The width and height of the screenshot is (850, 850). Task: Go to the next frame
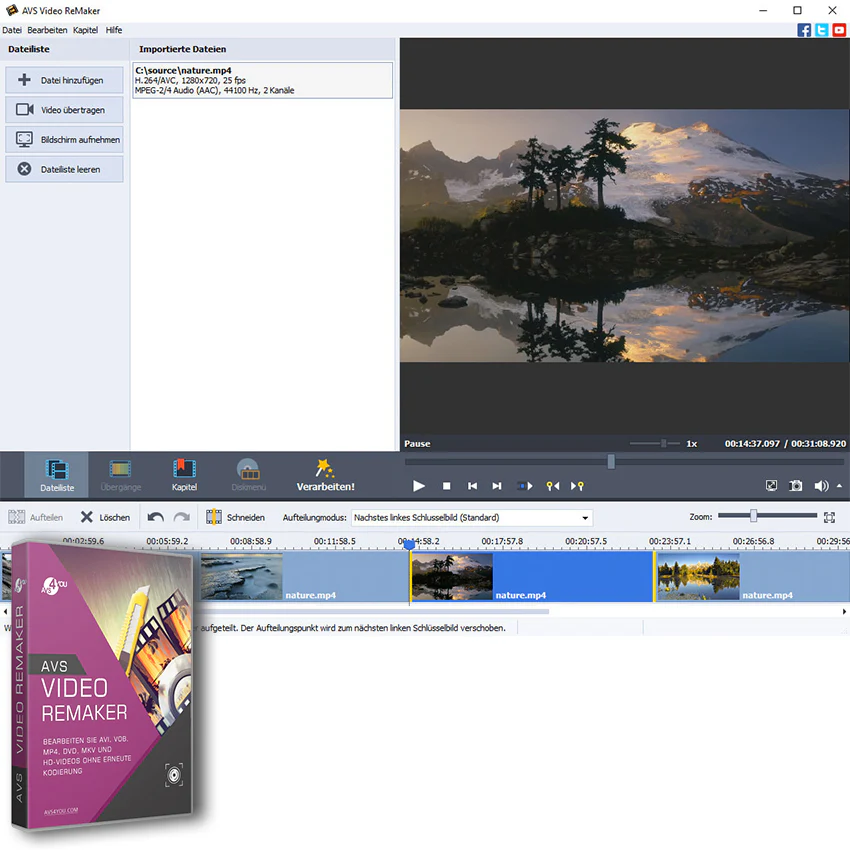[497, 486]
